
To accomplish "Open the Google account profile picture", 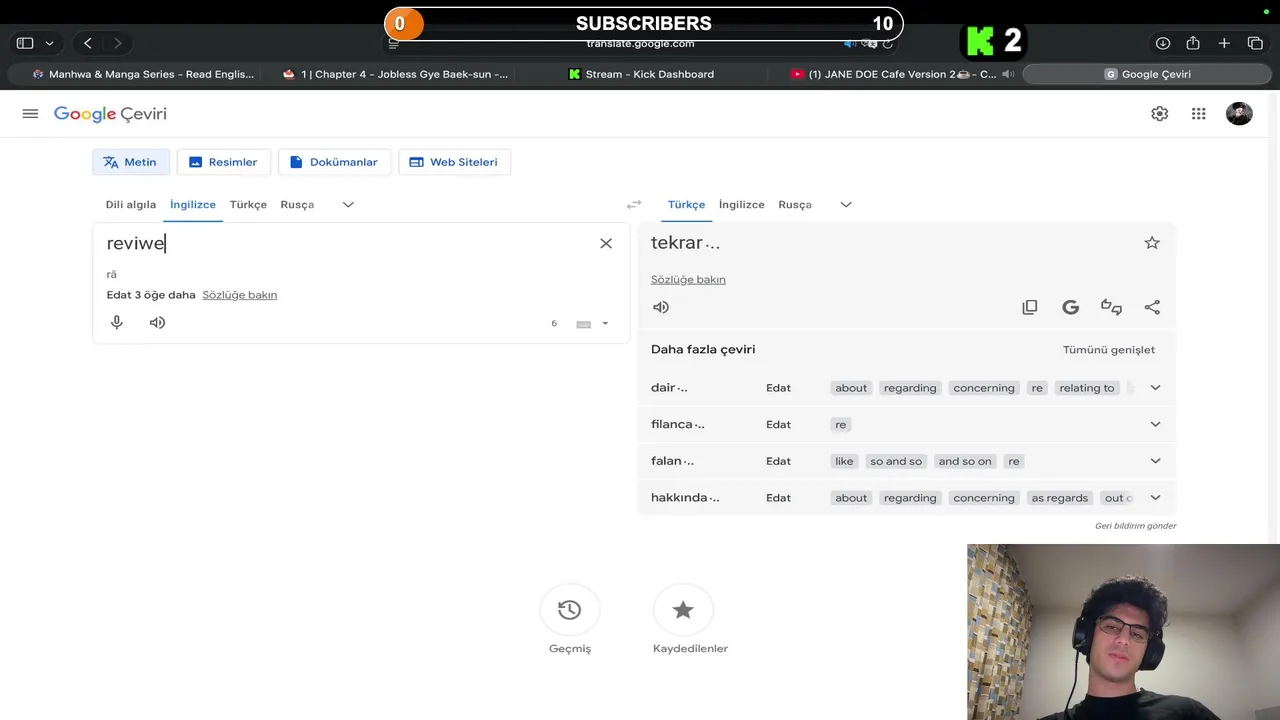I will (x=1239, y=114).
